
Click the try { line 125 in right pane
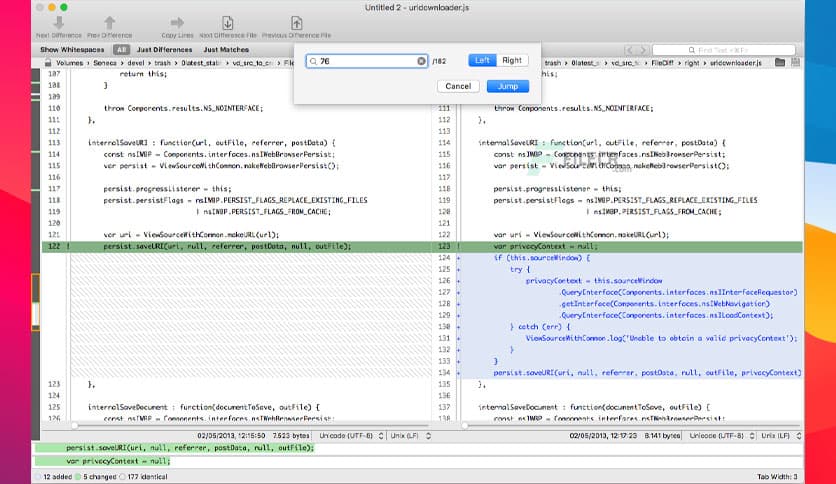pos(520,269)
